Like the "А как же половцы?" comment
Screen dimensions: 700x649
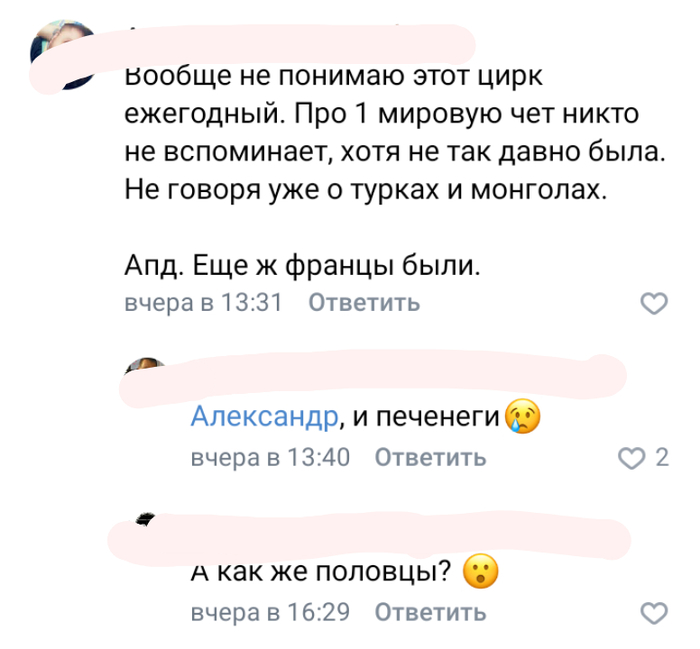(652, 612)
